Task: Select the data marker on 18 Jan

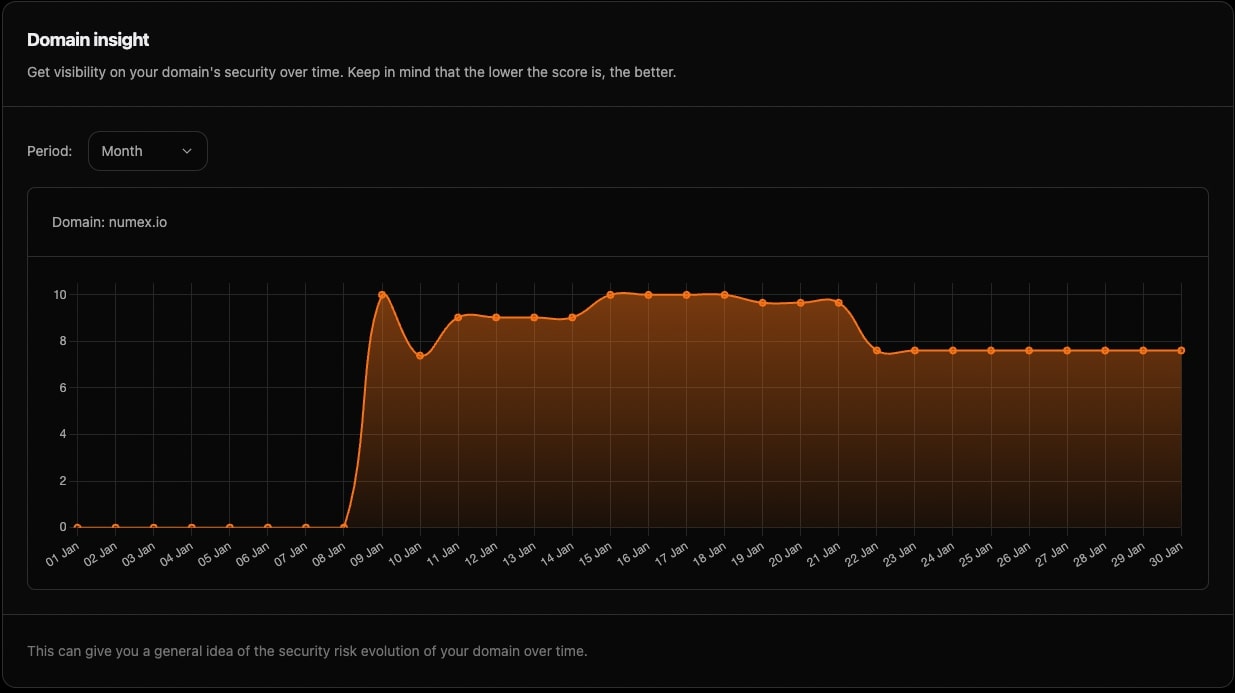Action: [723, 295]
